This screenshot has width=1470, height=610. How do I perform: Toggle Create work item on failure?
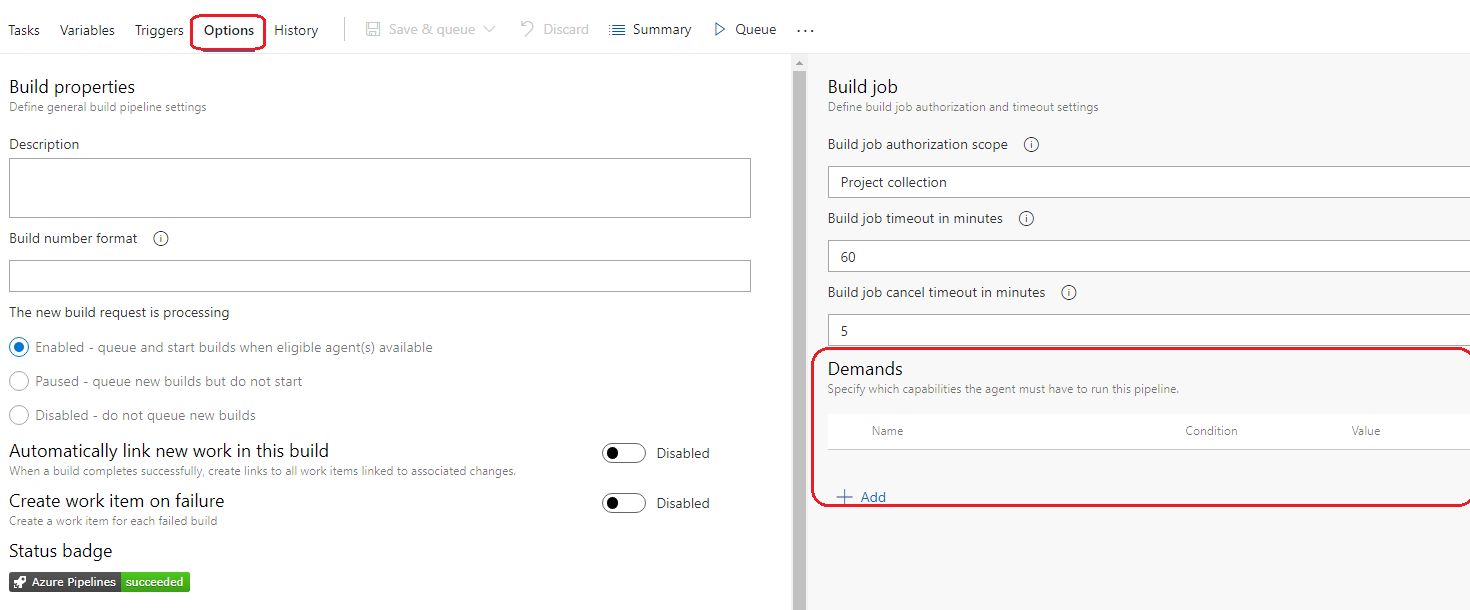click(x=624, y=504)
